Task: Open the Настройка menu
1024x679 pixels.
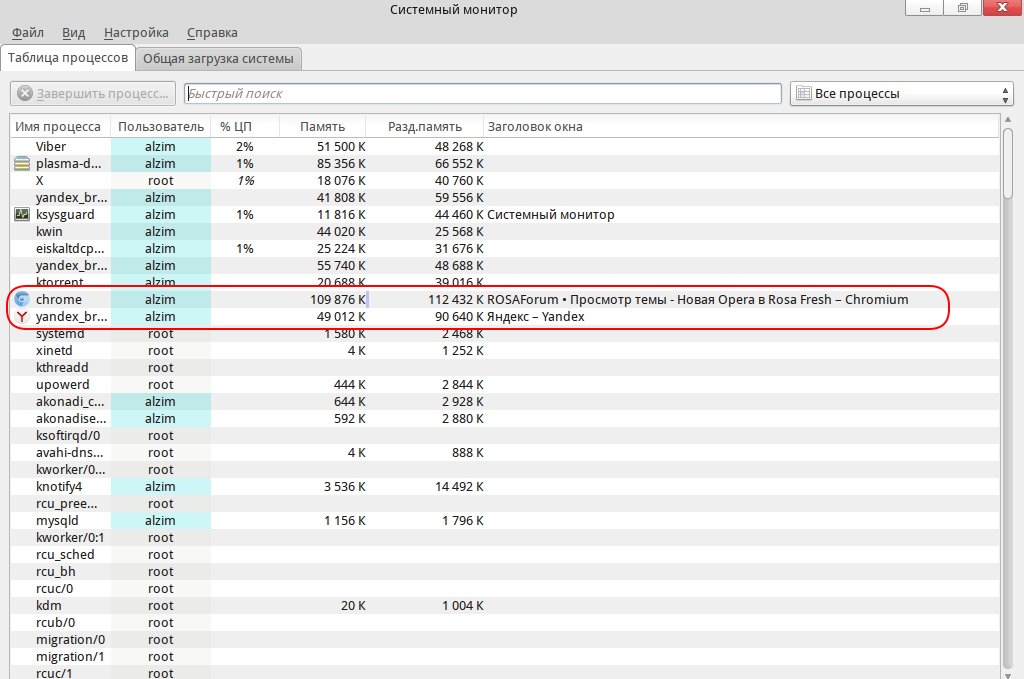Action: point(136,33)
